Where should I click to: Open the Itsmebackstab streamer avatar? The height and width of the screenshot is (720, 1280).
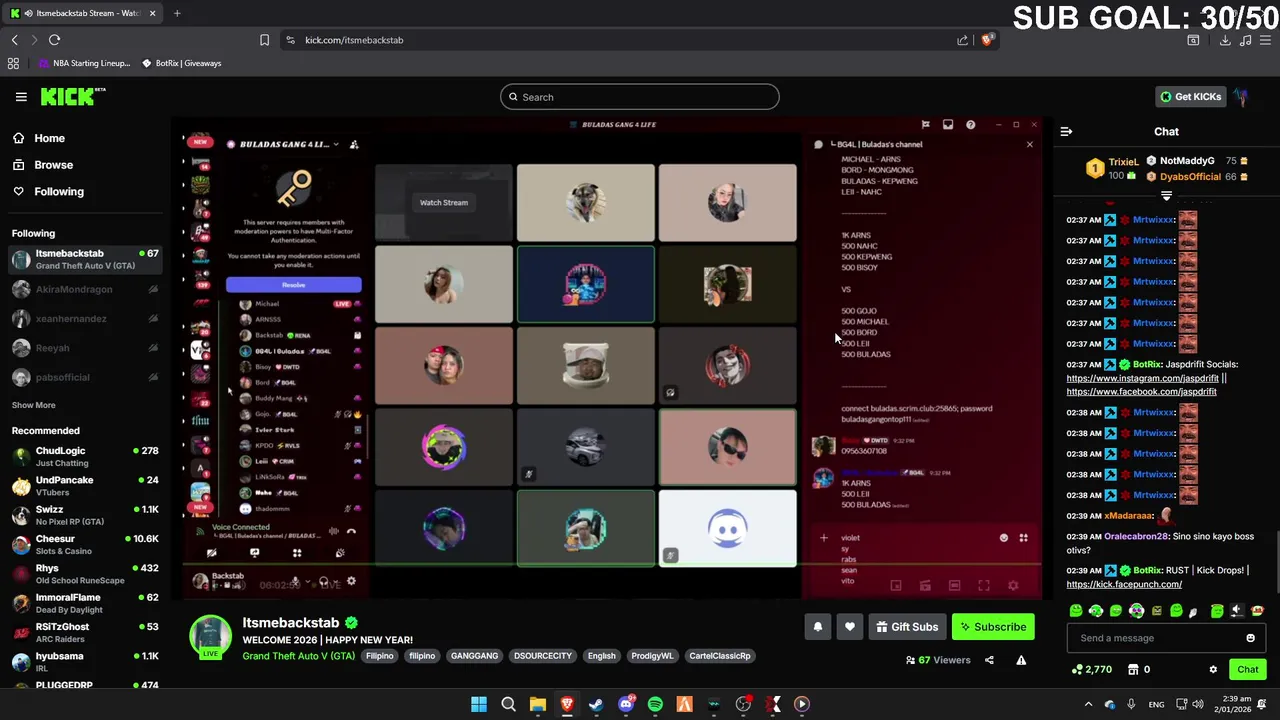[211, 637]
